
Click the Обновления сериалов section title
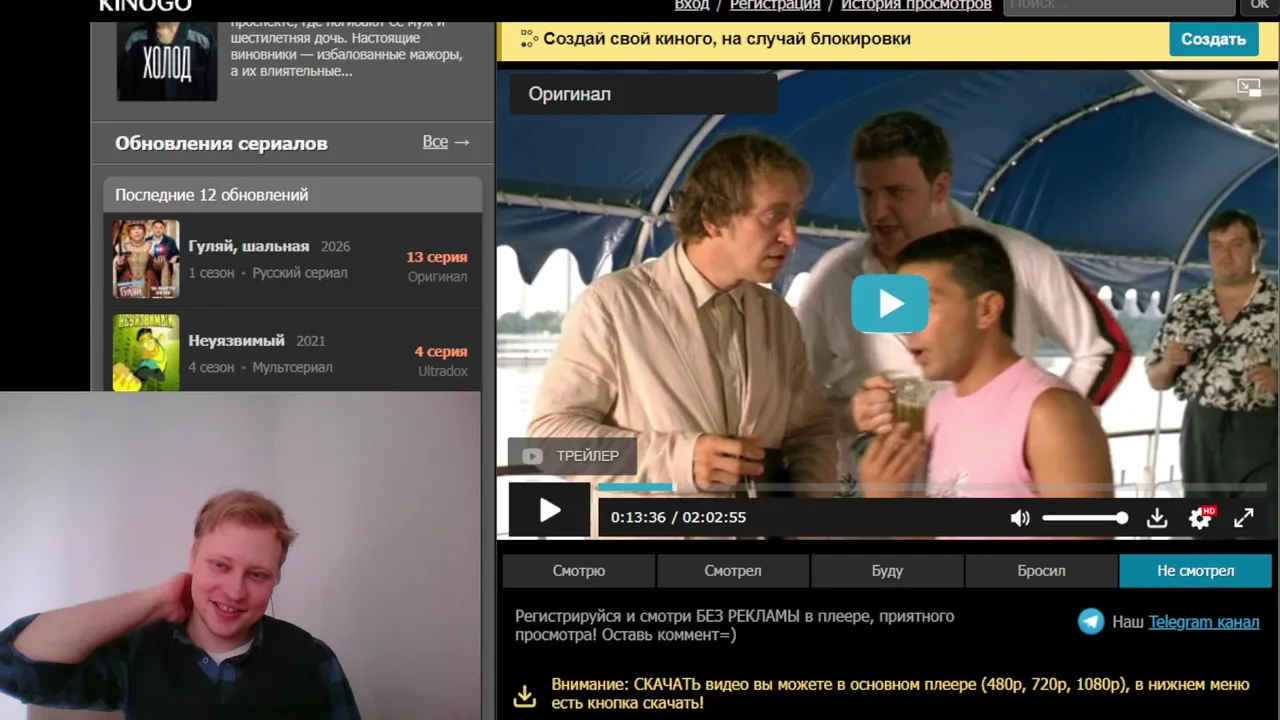point(221,143)
